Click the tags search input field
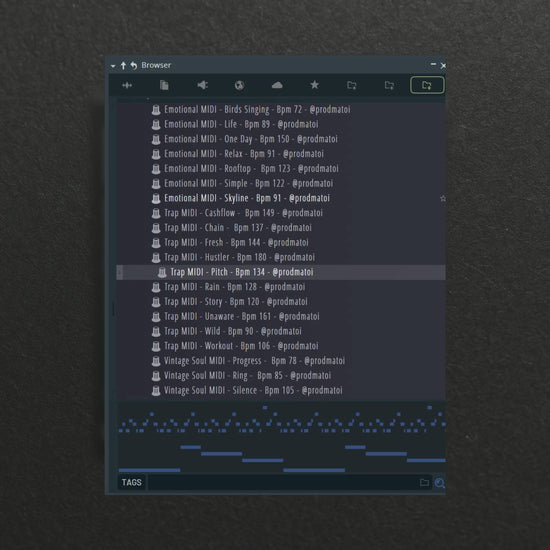This screenshot has height=550, width=550. click(282, 483)
